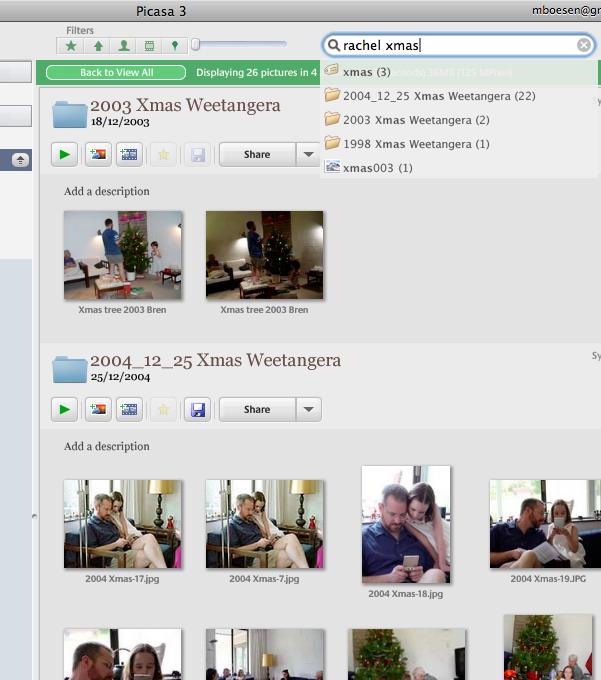This screenshot has width=601, height=680.
Task: Click the 18/12/2003 folder date
Action: pos(120,122)
